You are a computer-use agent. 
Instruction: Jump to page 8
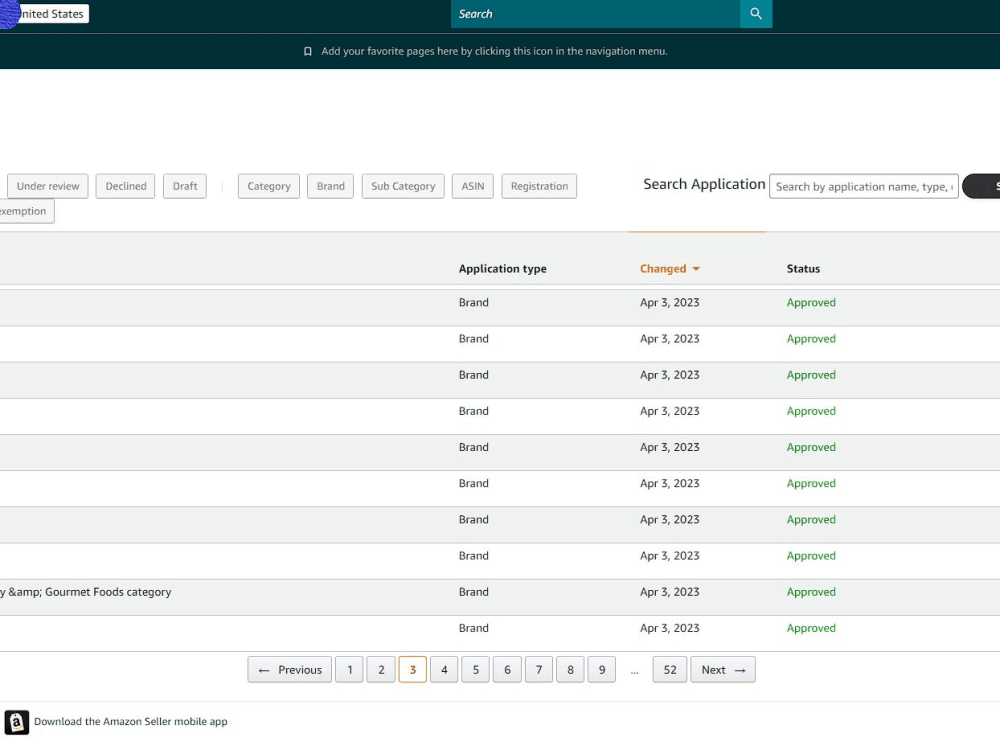pyautogui.click(x=570, y=670)
